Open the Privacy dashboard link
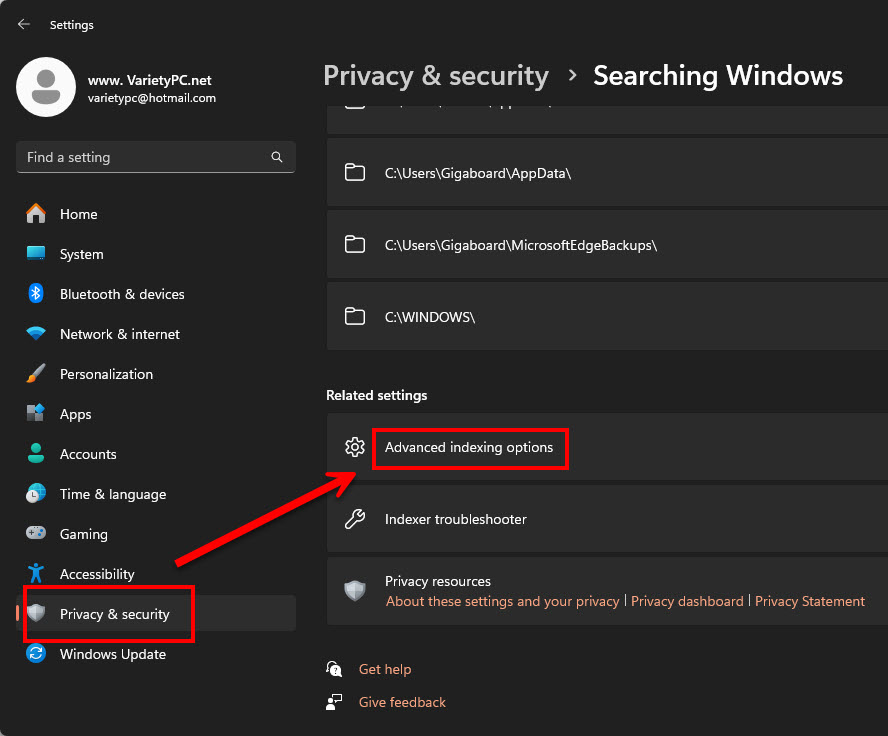The width and height of the screenshot is (888, 736). pyautogui.click(x=687, y=601)
